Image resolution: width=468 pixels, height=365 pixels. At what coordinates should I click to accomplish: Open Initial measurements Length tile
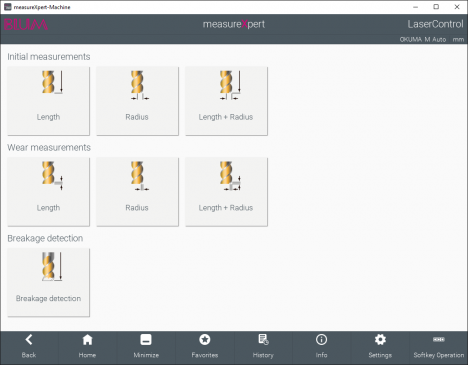point(49,101)
